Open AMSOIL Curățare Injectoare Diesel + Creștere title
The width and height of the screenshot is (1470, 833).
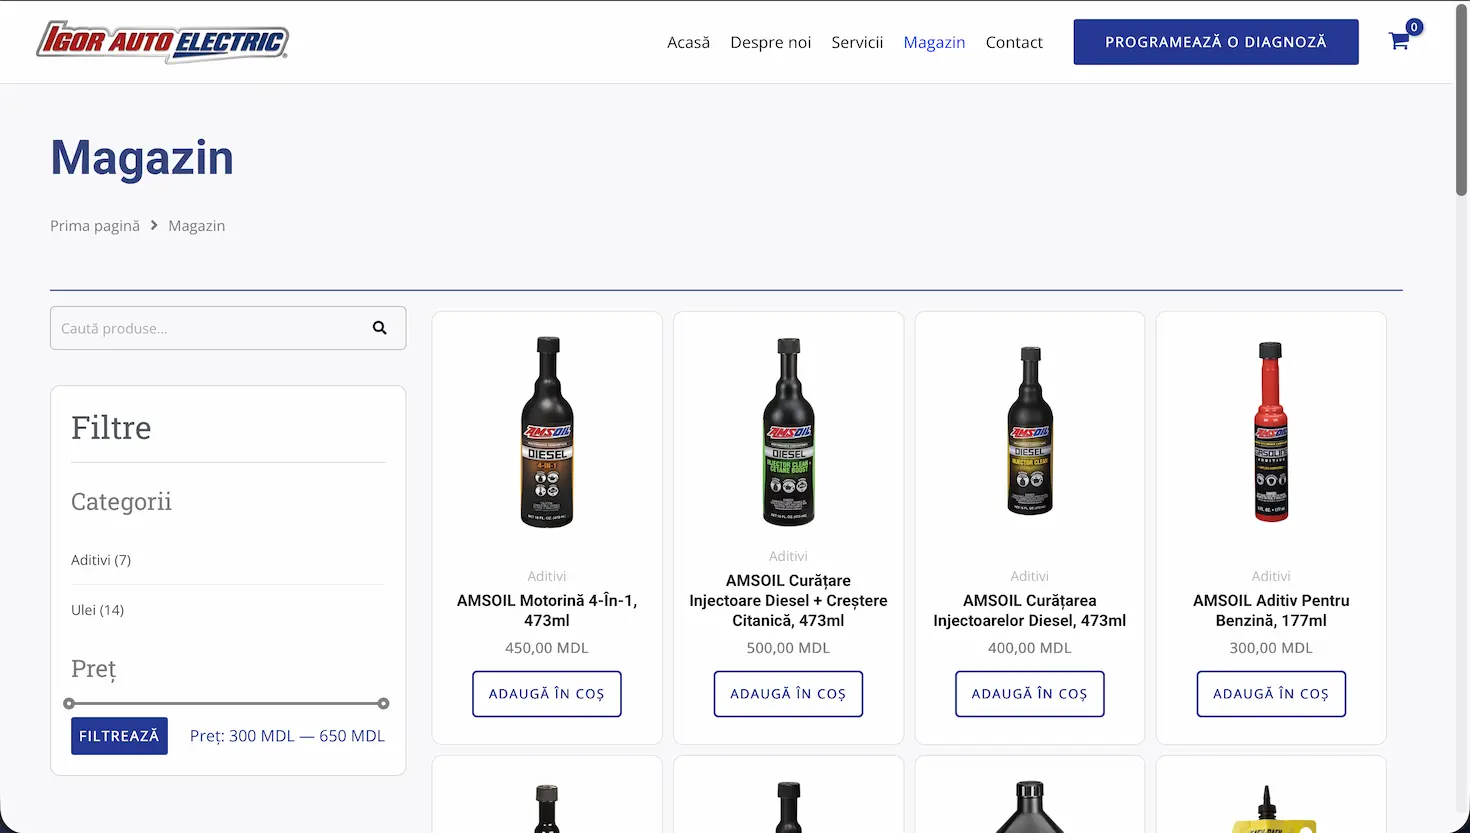[788, 601]
